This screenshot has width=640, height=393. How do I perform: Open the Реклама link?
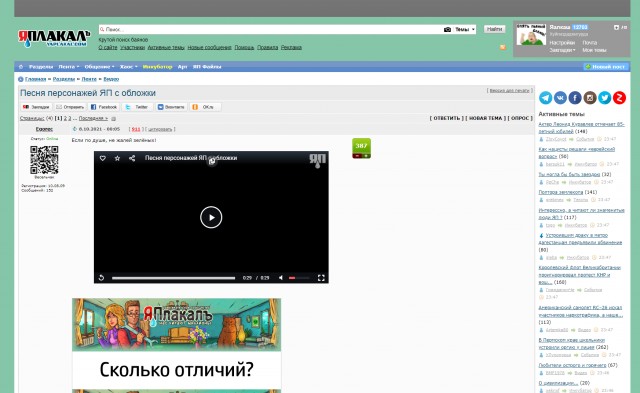291,47
